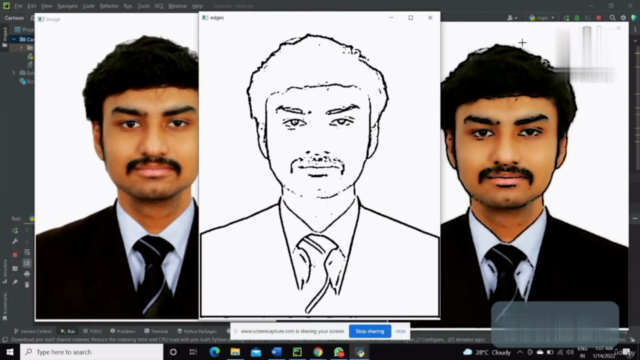Open the Run menu
Image resolution: width=640 pixels, height=360 pixels.
pos(127,6)
